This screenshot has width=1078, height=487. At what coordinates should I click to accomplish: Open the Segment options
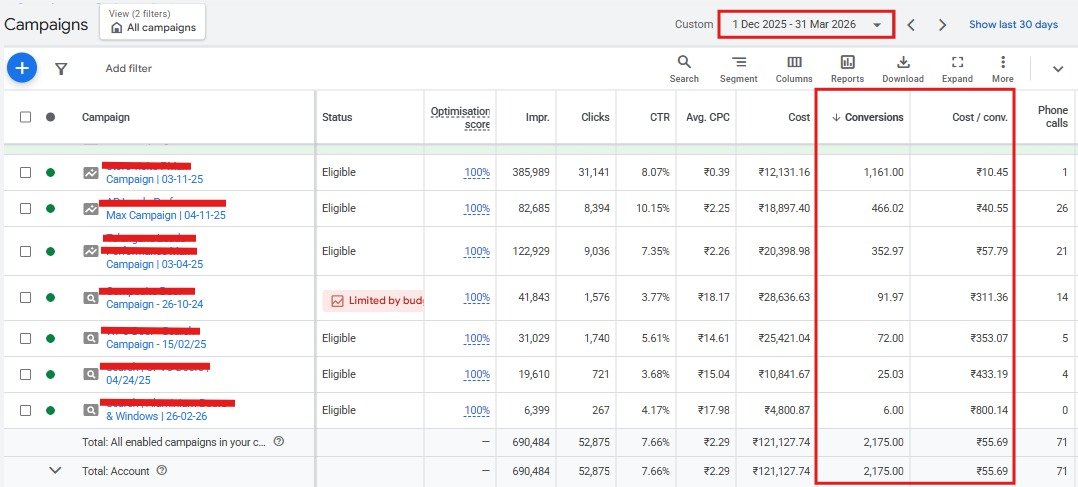(738, 68)
